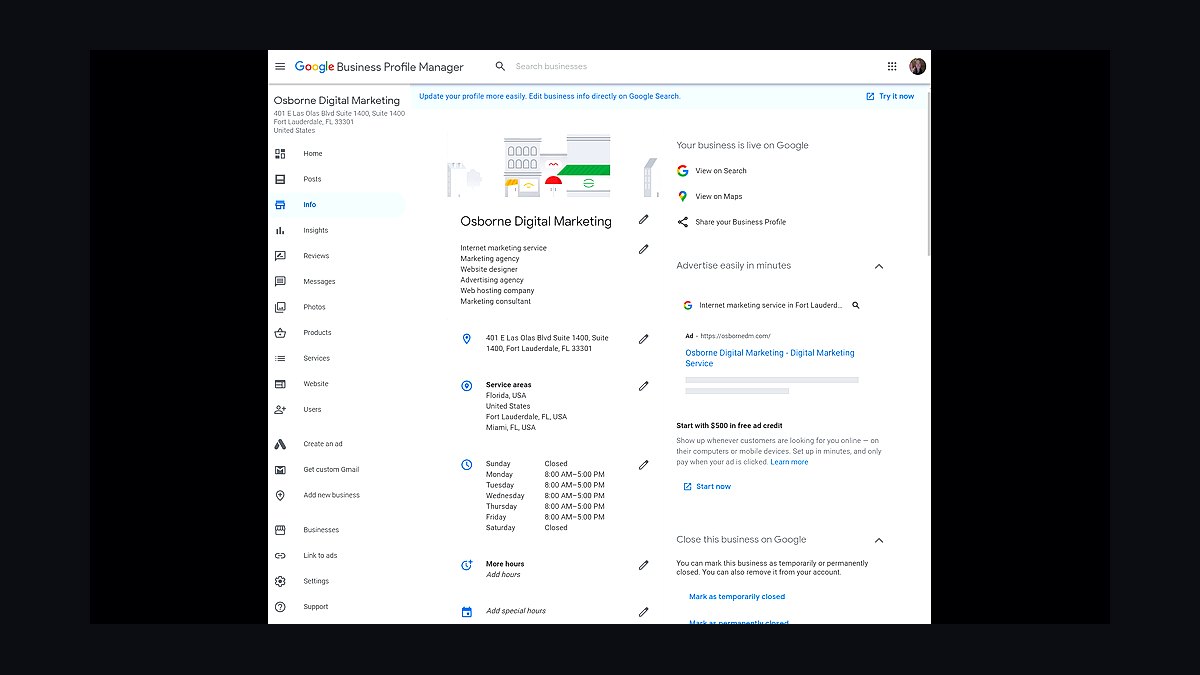Open the Osborne Digital Marketing ad title link
The width and height of the screenshot is (1200, 675).
770,358
